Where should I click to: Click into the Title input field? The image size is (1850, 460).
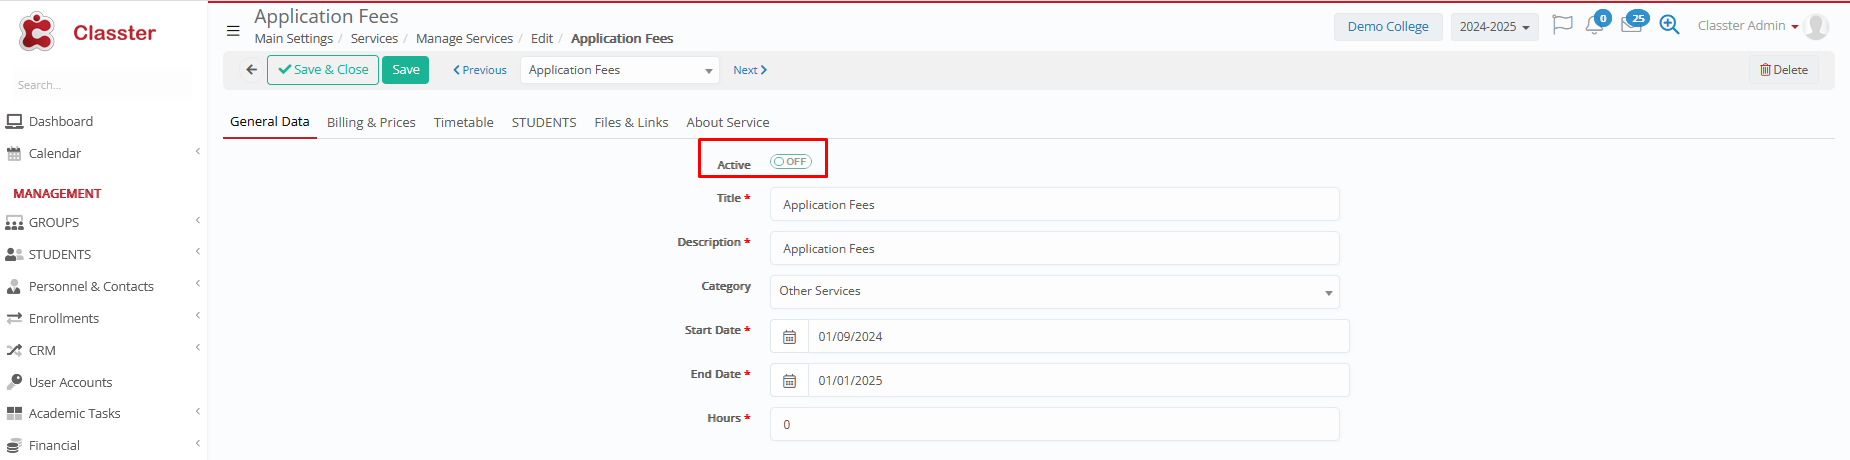click(1054, 205)
